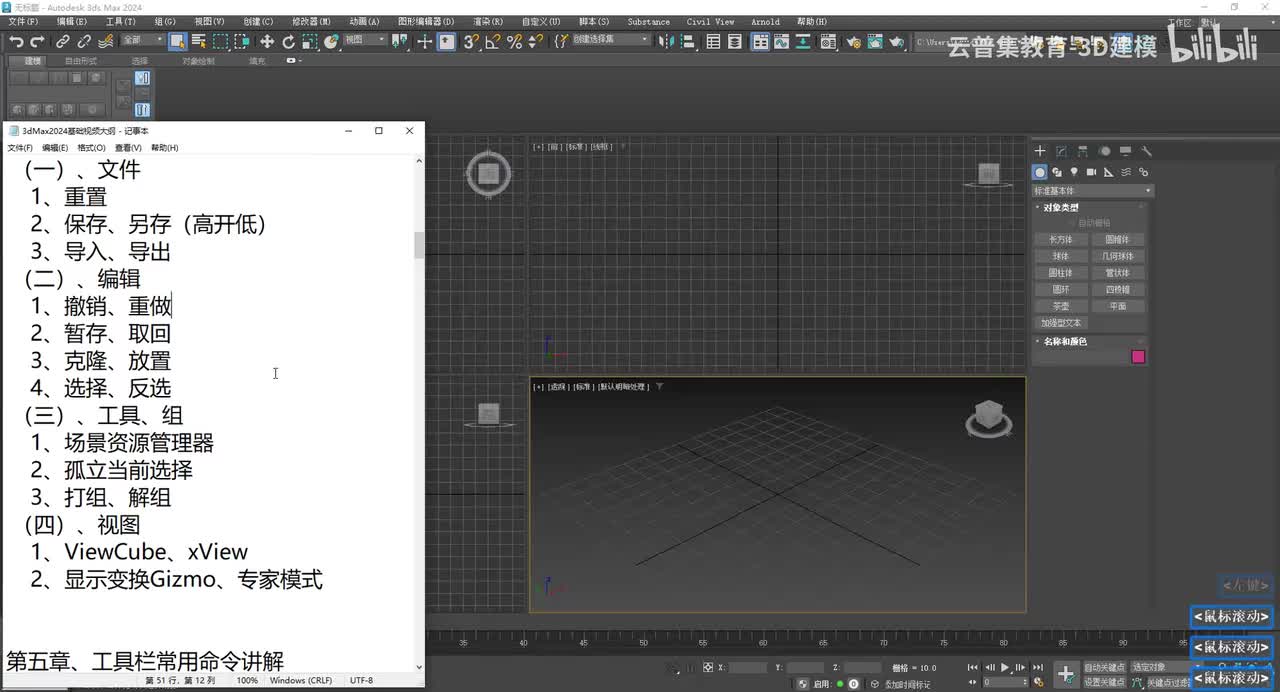
Task: Toggle Keyboard Shortcut Override button
Action: (x=446, y=41)
